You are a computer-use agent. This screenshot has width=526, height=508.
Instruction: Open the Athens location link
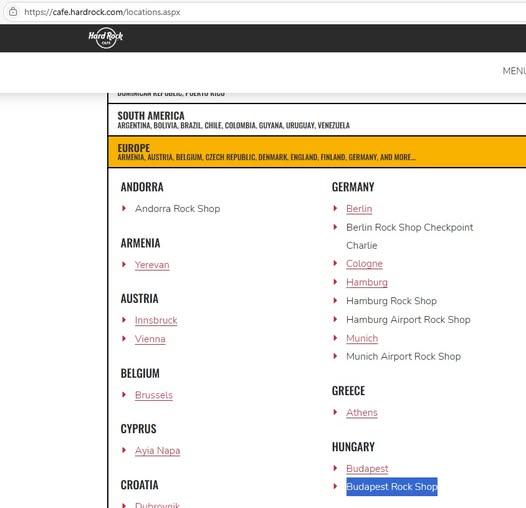362,412
